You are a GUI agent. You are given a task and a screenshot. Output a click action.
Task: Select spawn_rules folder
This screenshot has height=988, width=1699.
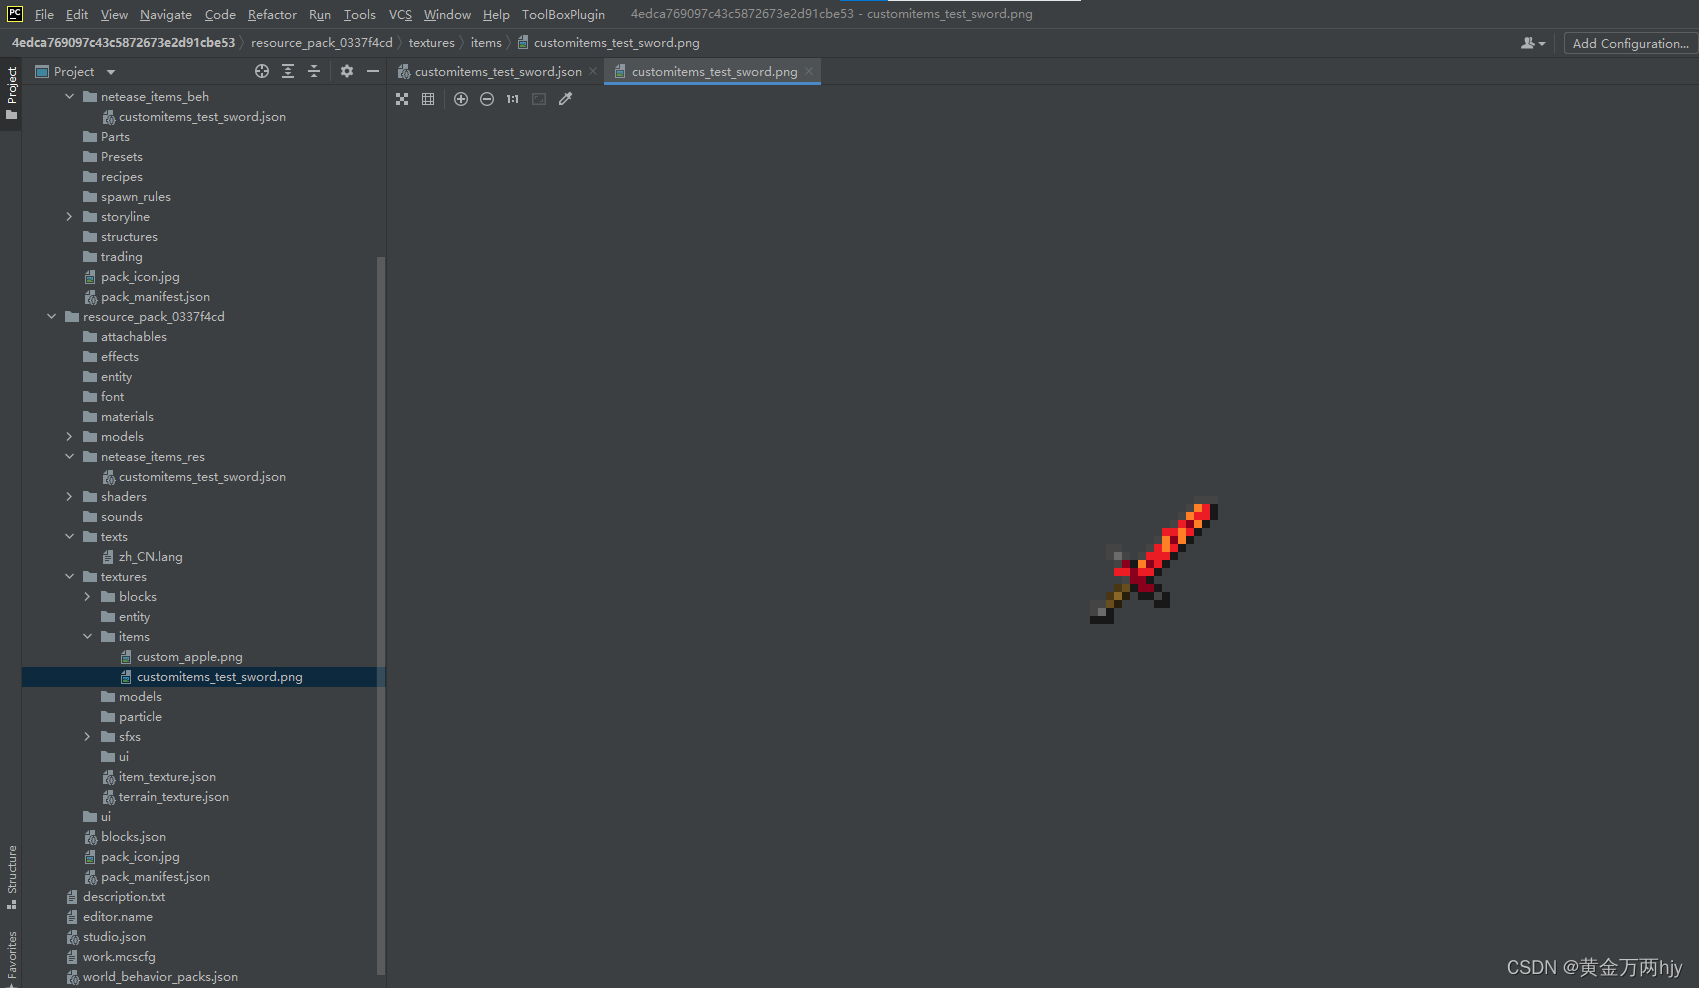click(x=135, y=196)
